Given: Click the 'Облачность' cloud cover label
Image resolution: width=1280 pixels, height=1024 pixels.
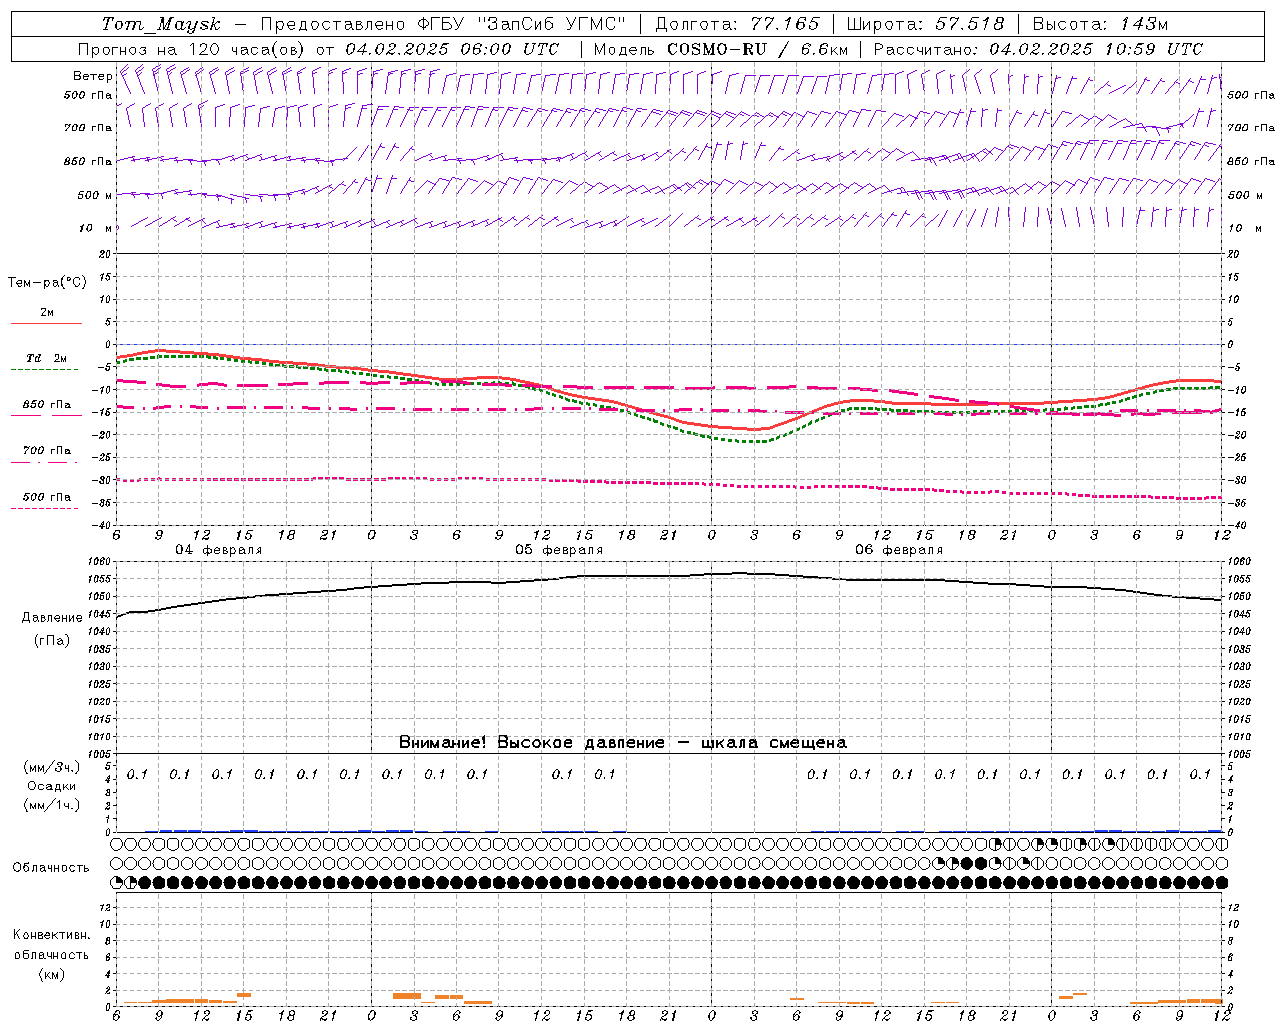Looking at the screenshot, I should pos(51,868).
